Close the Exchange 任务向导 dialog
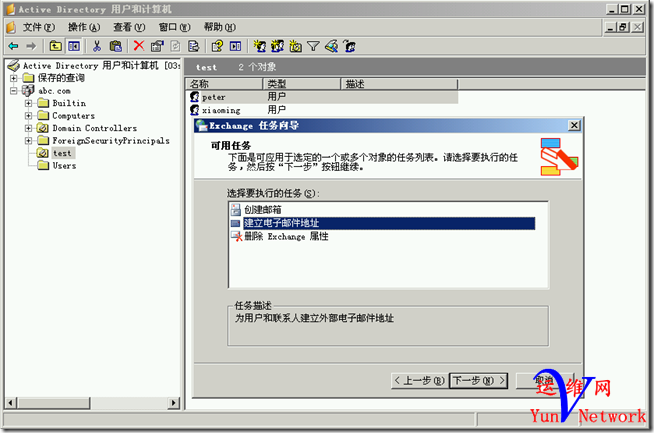Image resolution: width=654 pixels, height=433 pixels. click(574, 125)
